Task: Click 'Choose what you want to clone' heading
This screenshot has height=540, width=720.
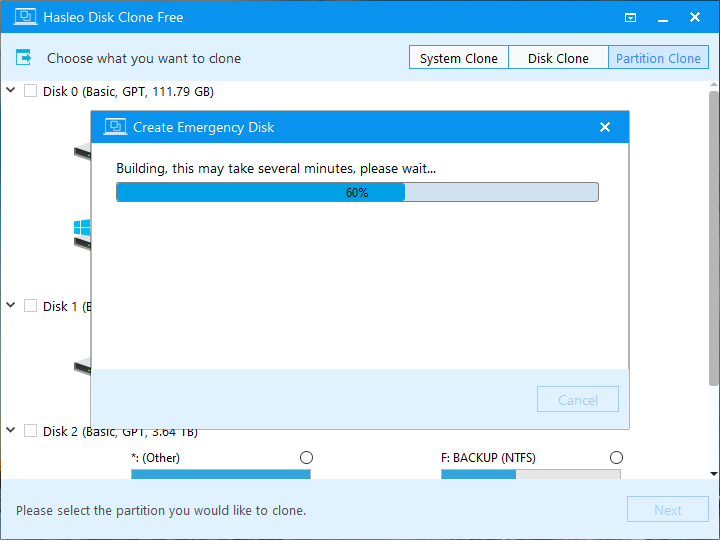Action: (144, 58)
